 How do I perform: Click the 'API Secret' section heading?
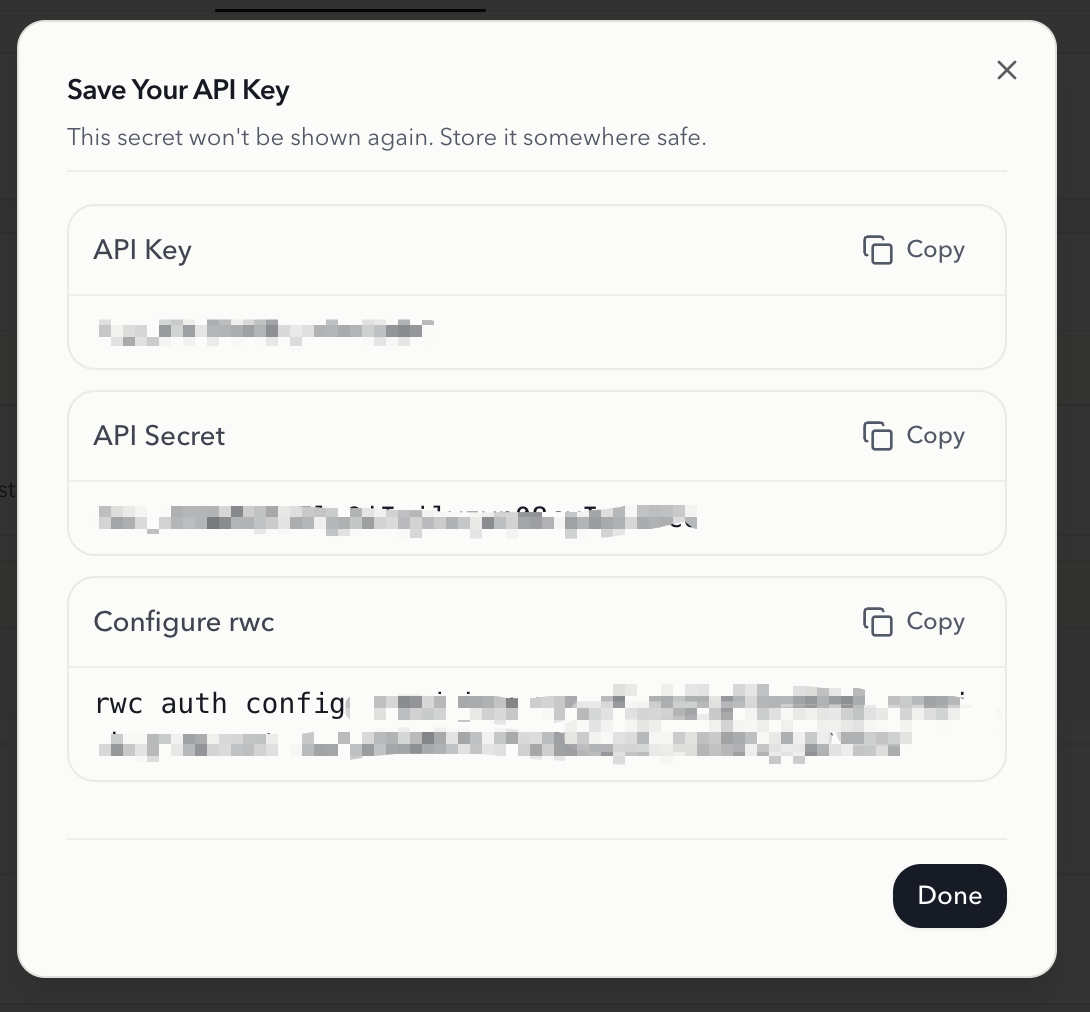(159, 436)
